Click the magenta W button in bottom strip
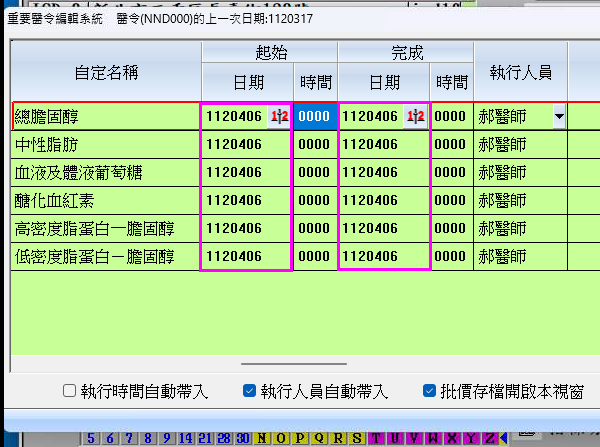This screenshot has width=600, height=447. (433, 438)
